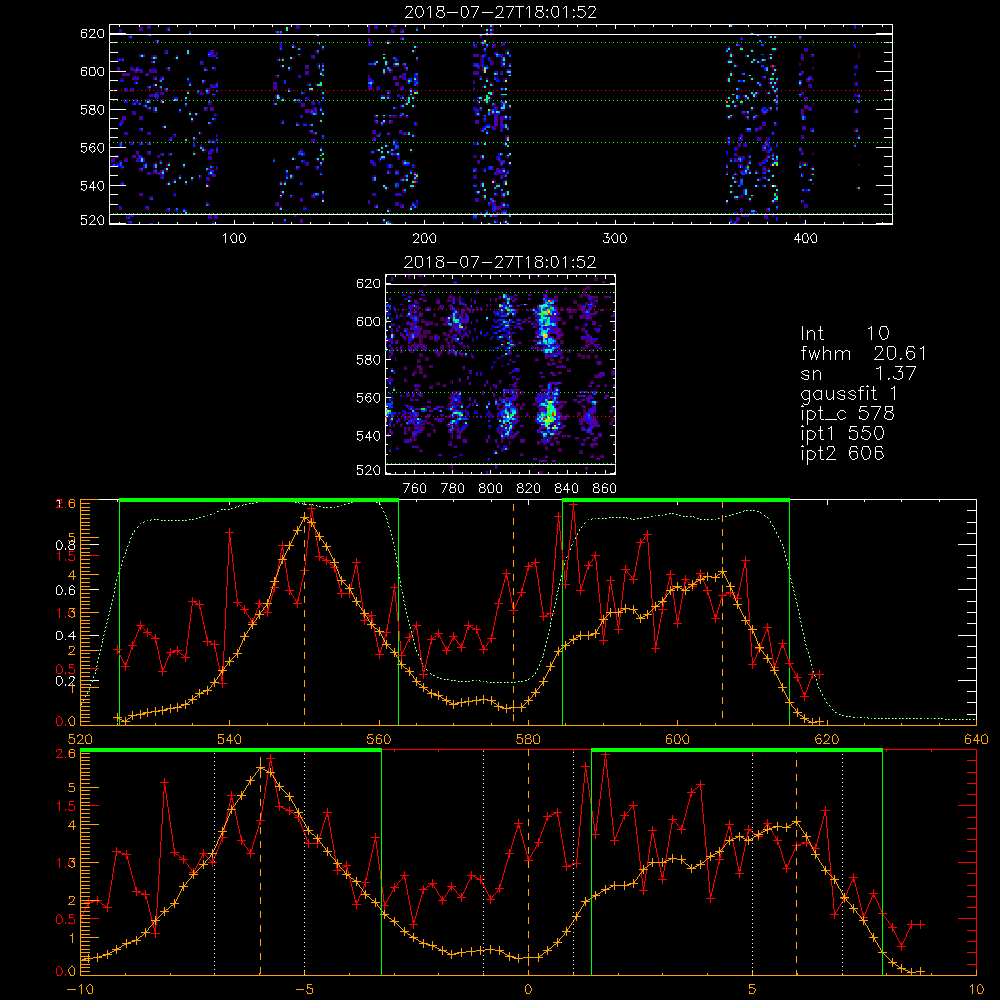Click x-axis label 580 on third plot
Viewport: 1000px width, 1000px height.
tap(528, 739)
